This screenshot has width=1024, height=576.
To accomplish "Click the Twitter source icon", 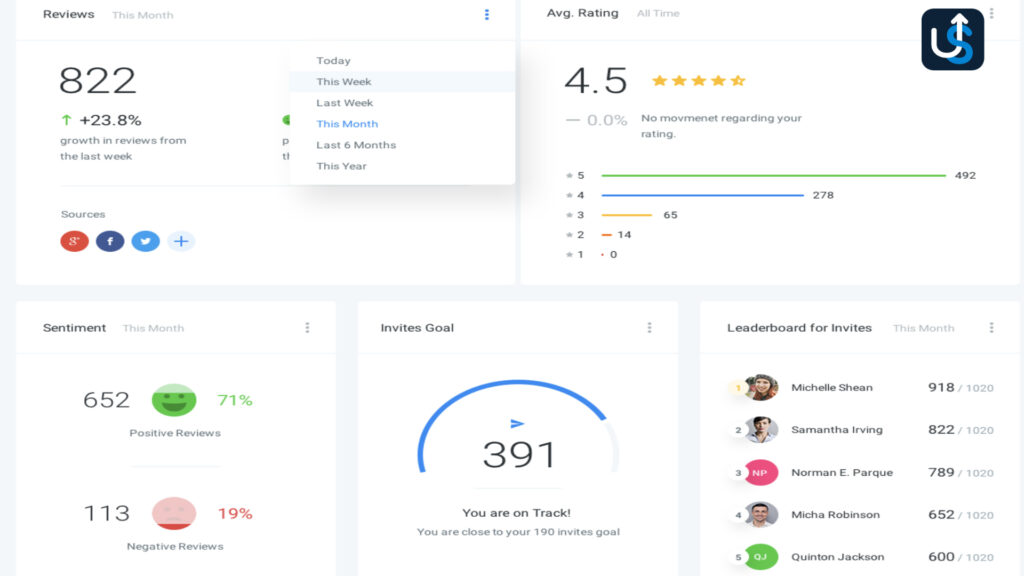I will point(146,241).
